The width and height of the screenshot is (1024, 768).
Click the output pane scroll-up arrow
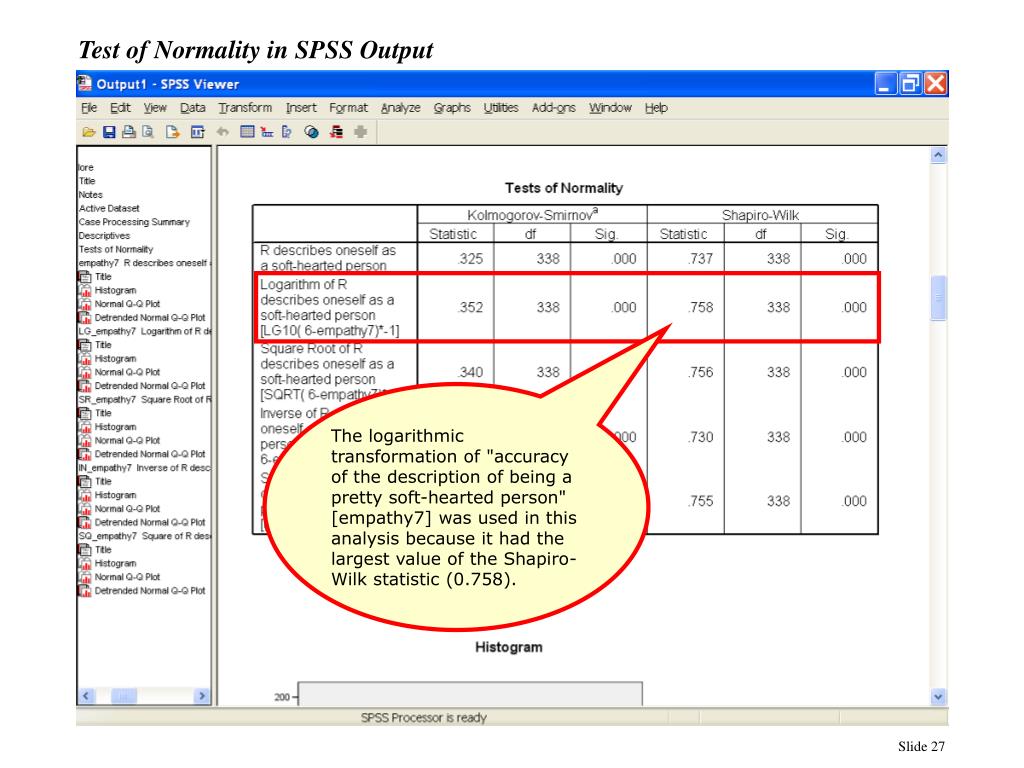pos(938,155)
